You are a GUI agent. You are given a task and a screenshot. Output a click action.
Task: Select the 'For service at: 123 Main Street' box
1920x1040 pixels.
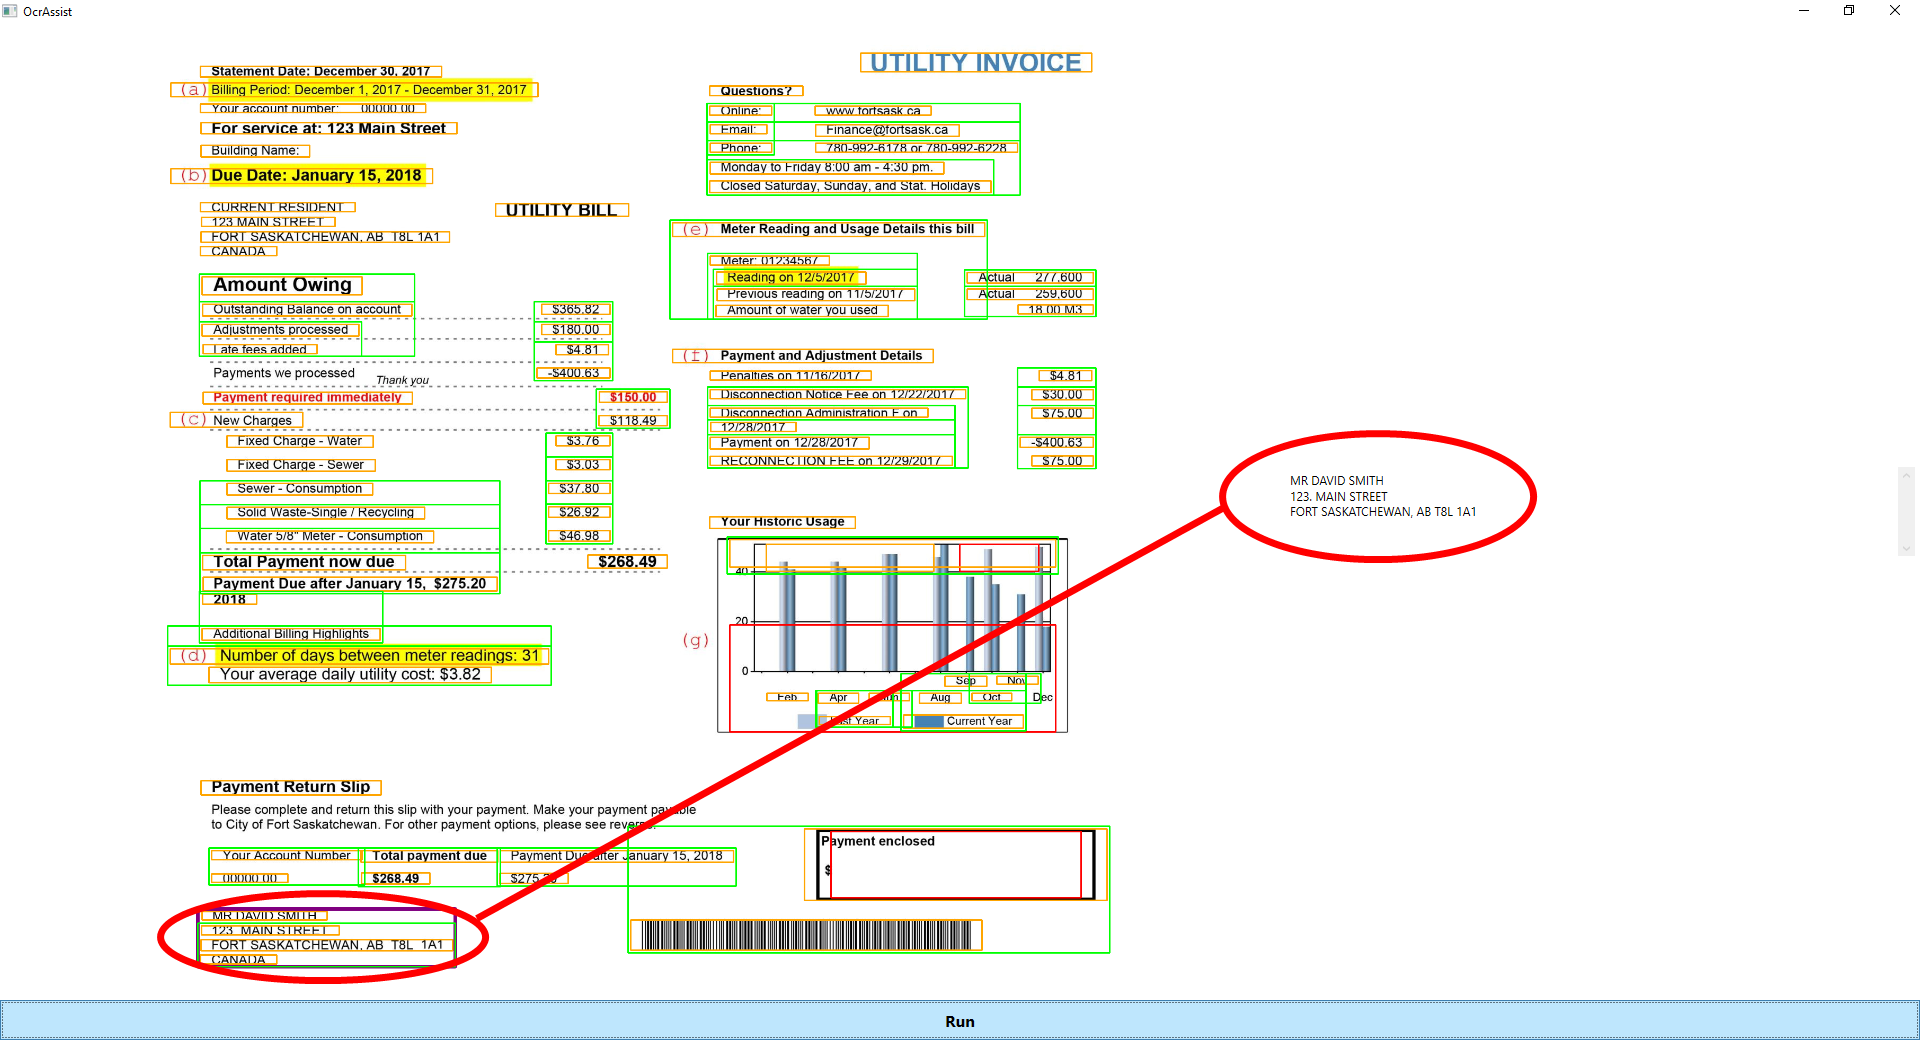(x=329, y=128)
